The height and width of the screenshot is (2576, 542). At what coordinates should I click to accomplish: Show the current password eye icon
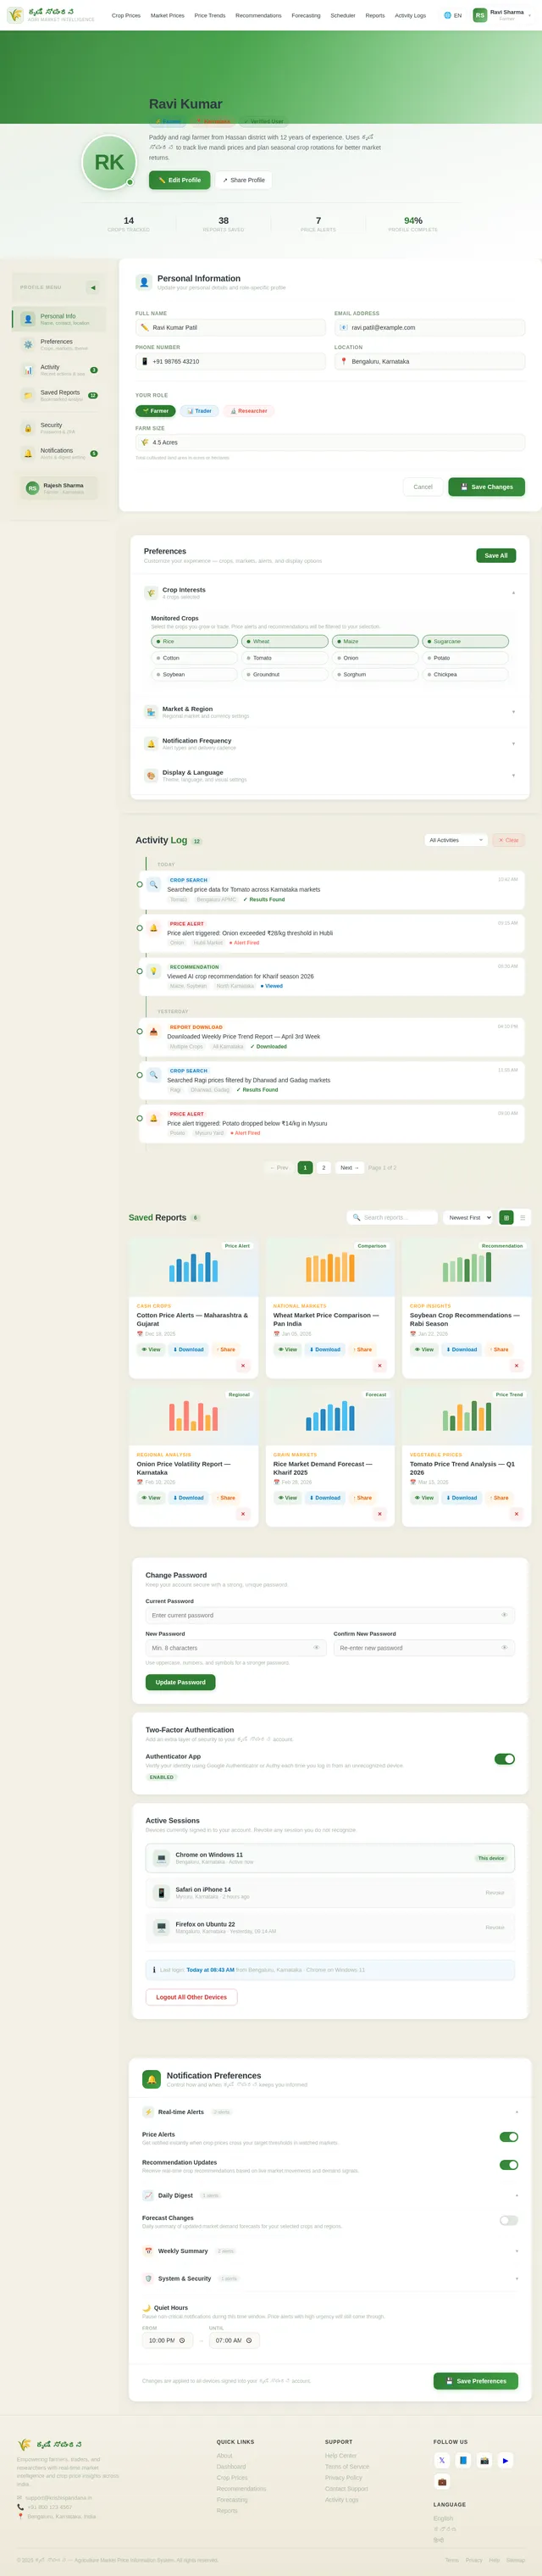pyautogui.click(x=504, y=1615)
